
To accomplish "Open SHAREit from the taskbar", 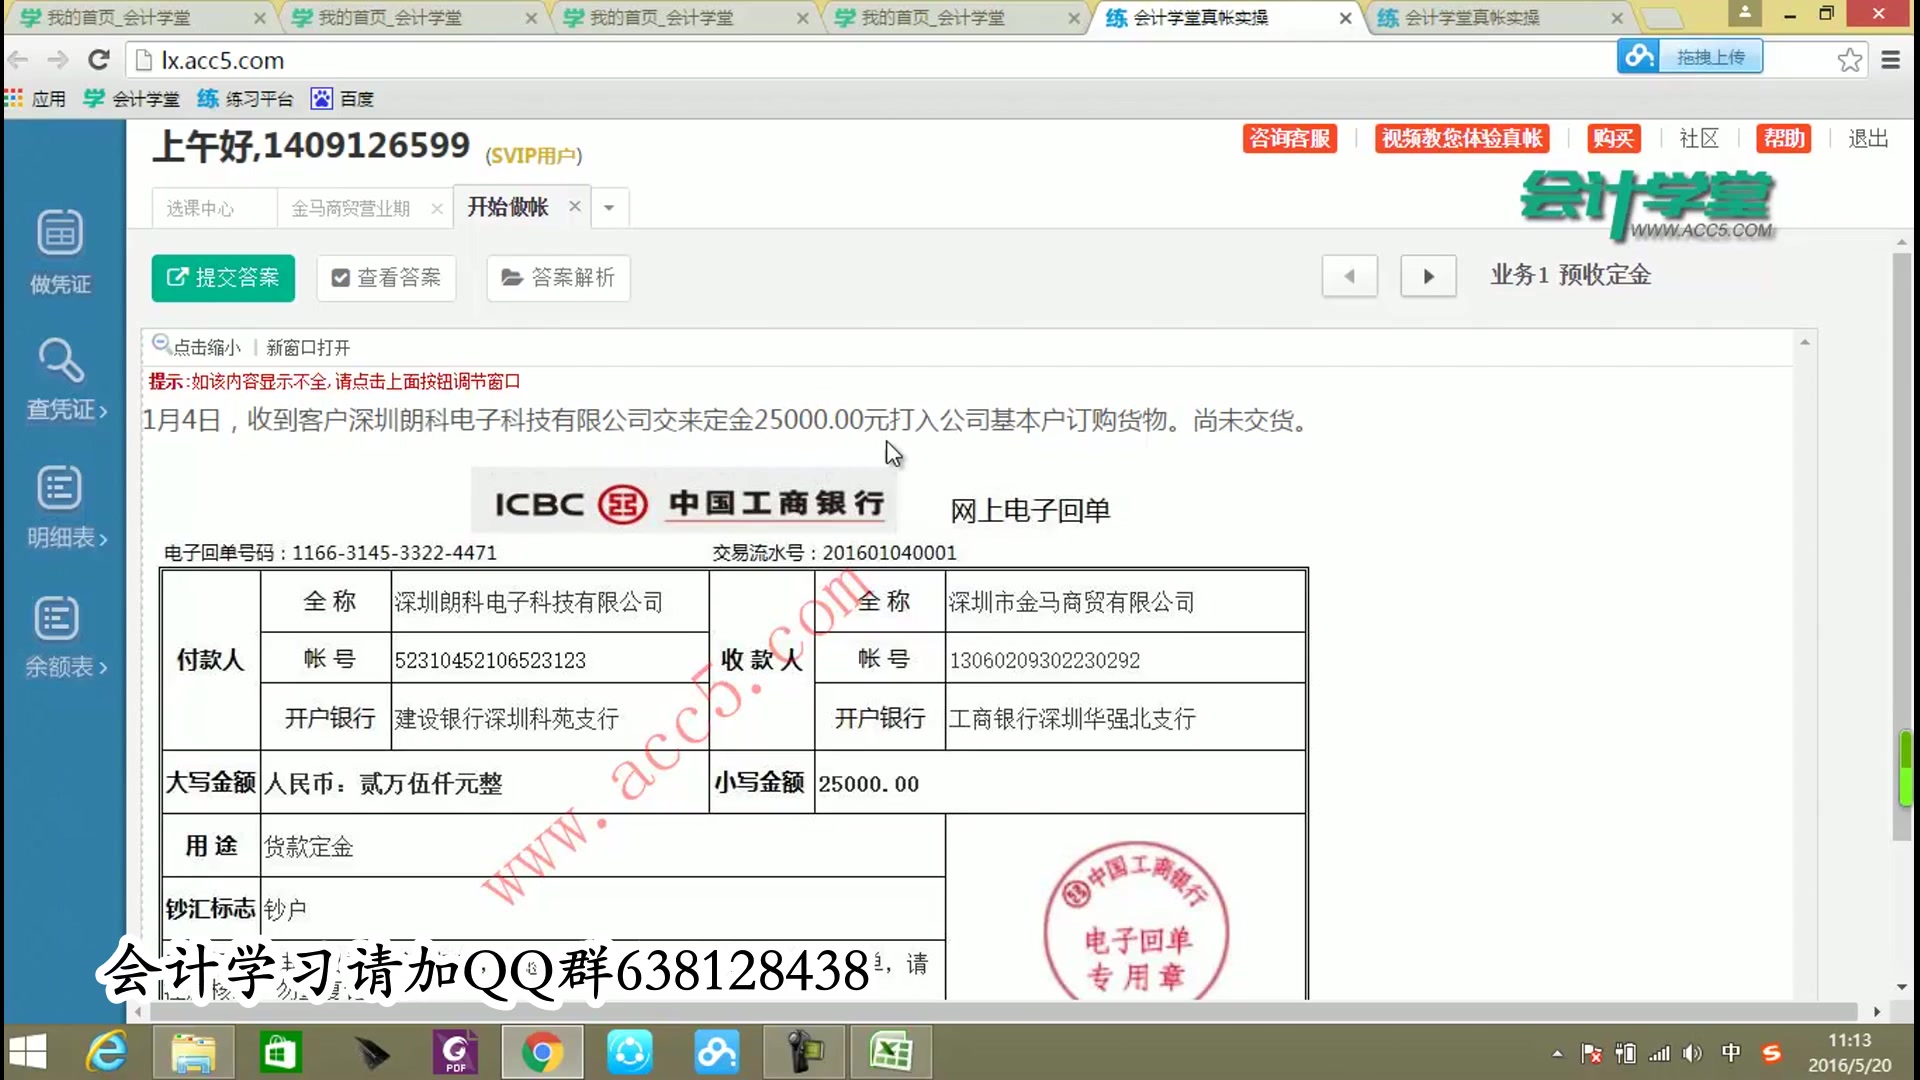I will (629, 1052).
